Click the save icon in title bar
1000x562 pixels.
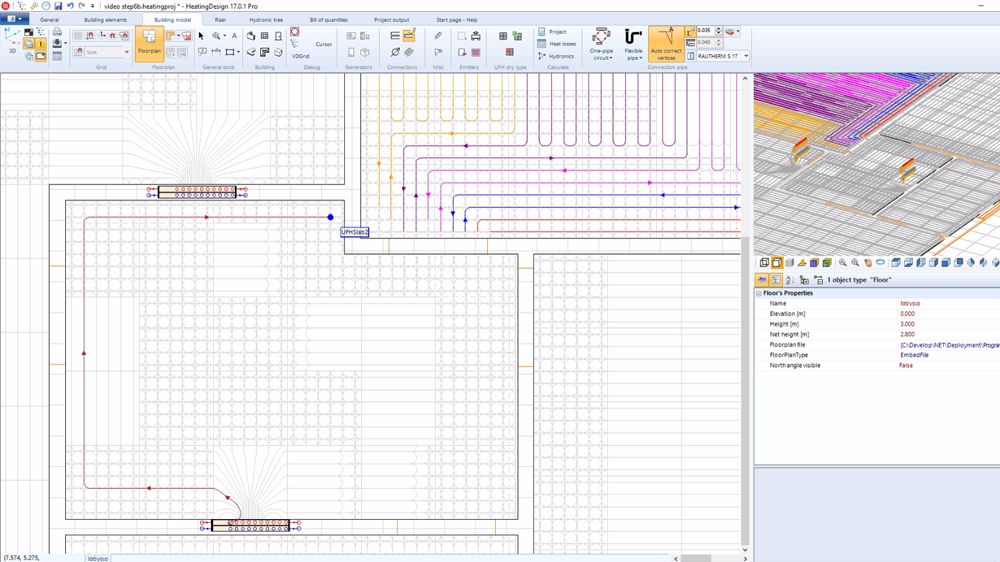(x=58, y=6)
